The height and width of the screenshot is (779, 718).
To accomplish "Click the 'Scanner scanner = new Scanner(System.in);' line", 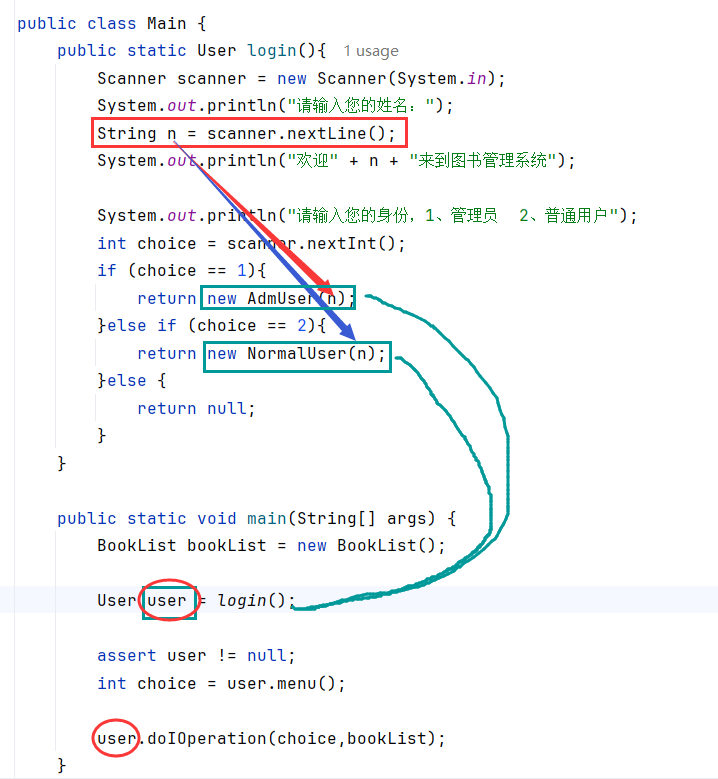I will tap(301, 78).
